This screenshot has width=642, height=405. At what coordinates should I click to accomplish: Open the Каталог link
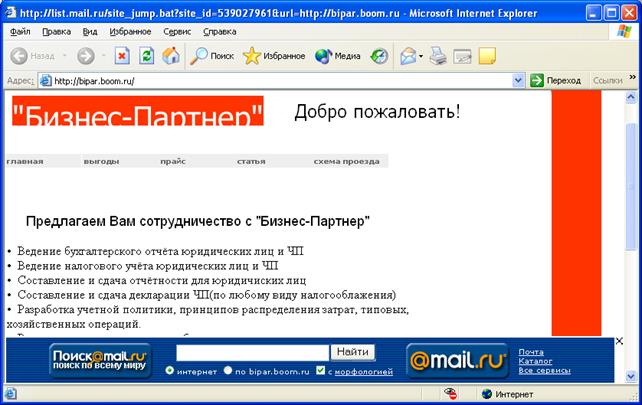pos(535,361)
